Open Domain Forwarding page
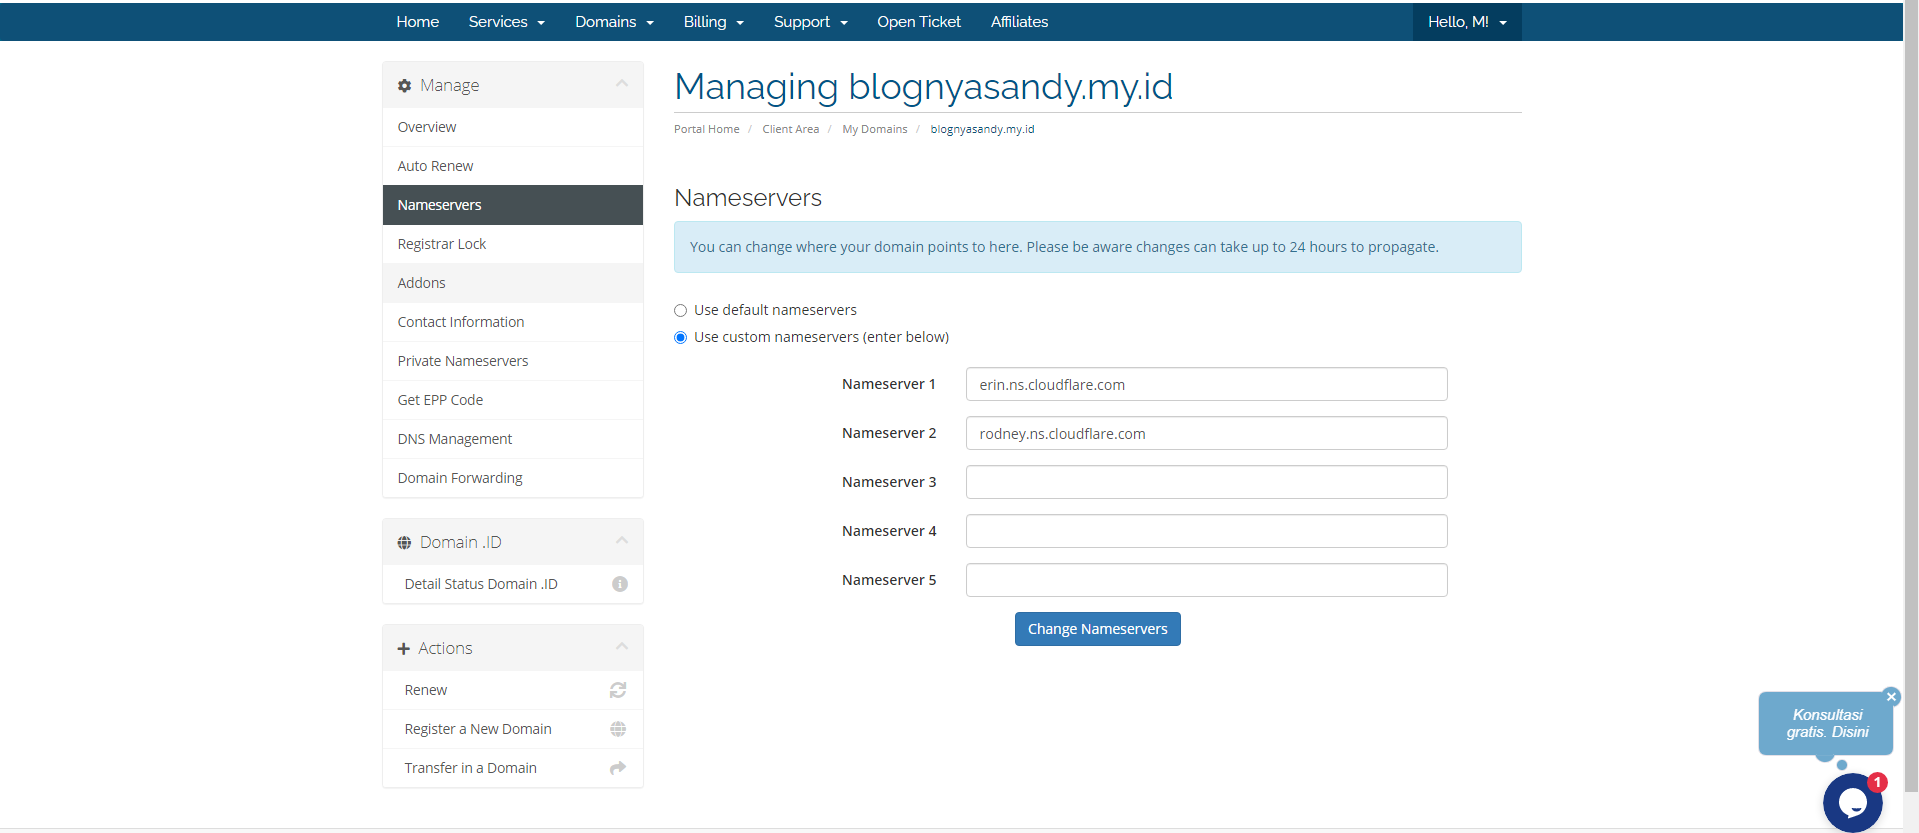 coord(513,478)
